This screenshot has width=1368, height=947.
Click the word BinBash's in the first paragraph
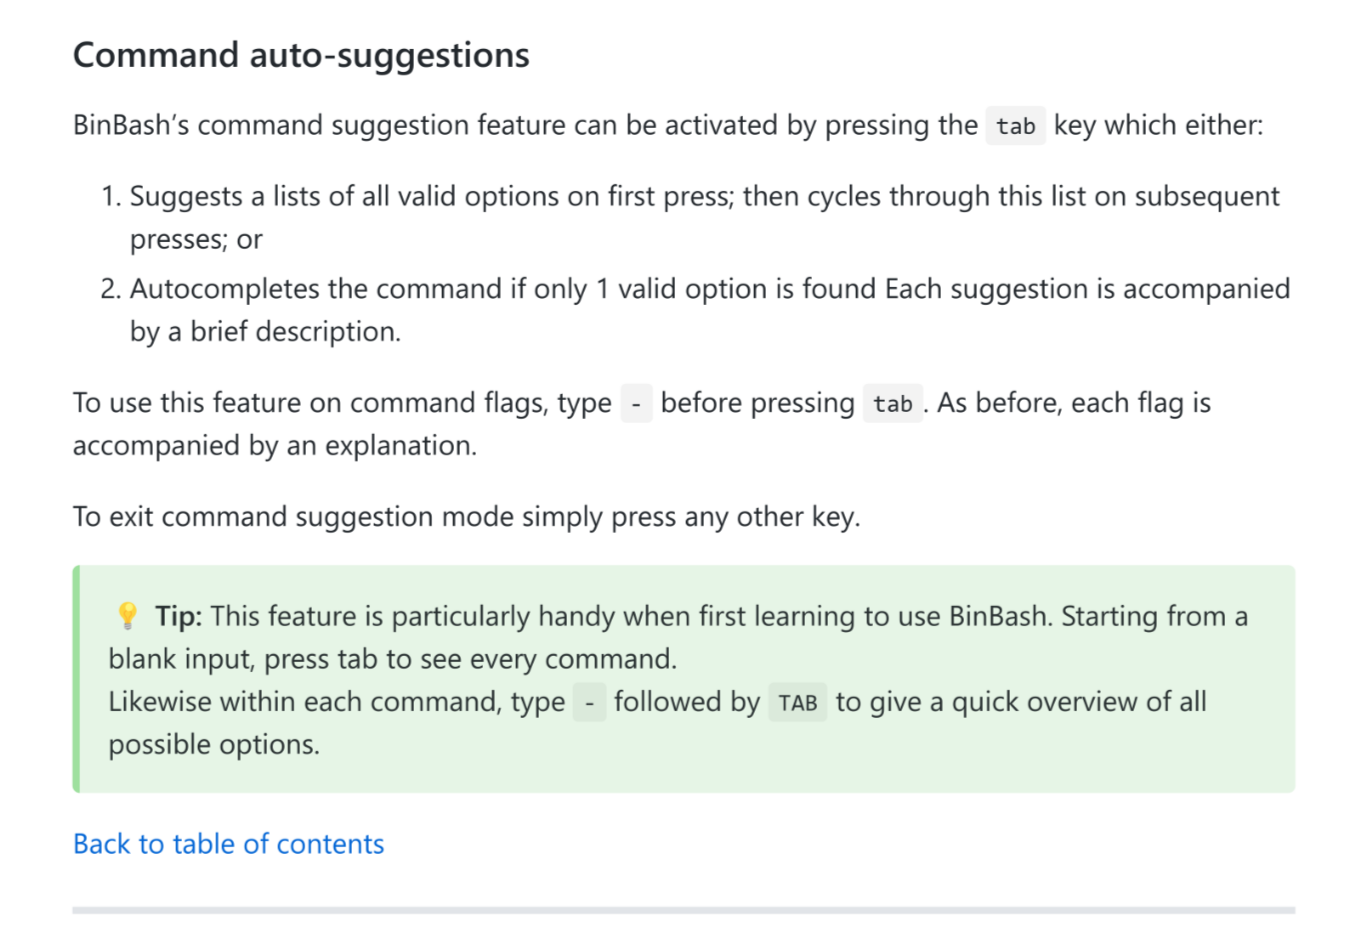tap(131, 126)
